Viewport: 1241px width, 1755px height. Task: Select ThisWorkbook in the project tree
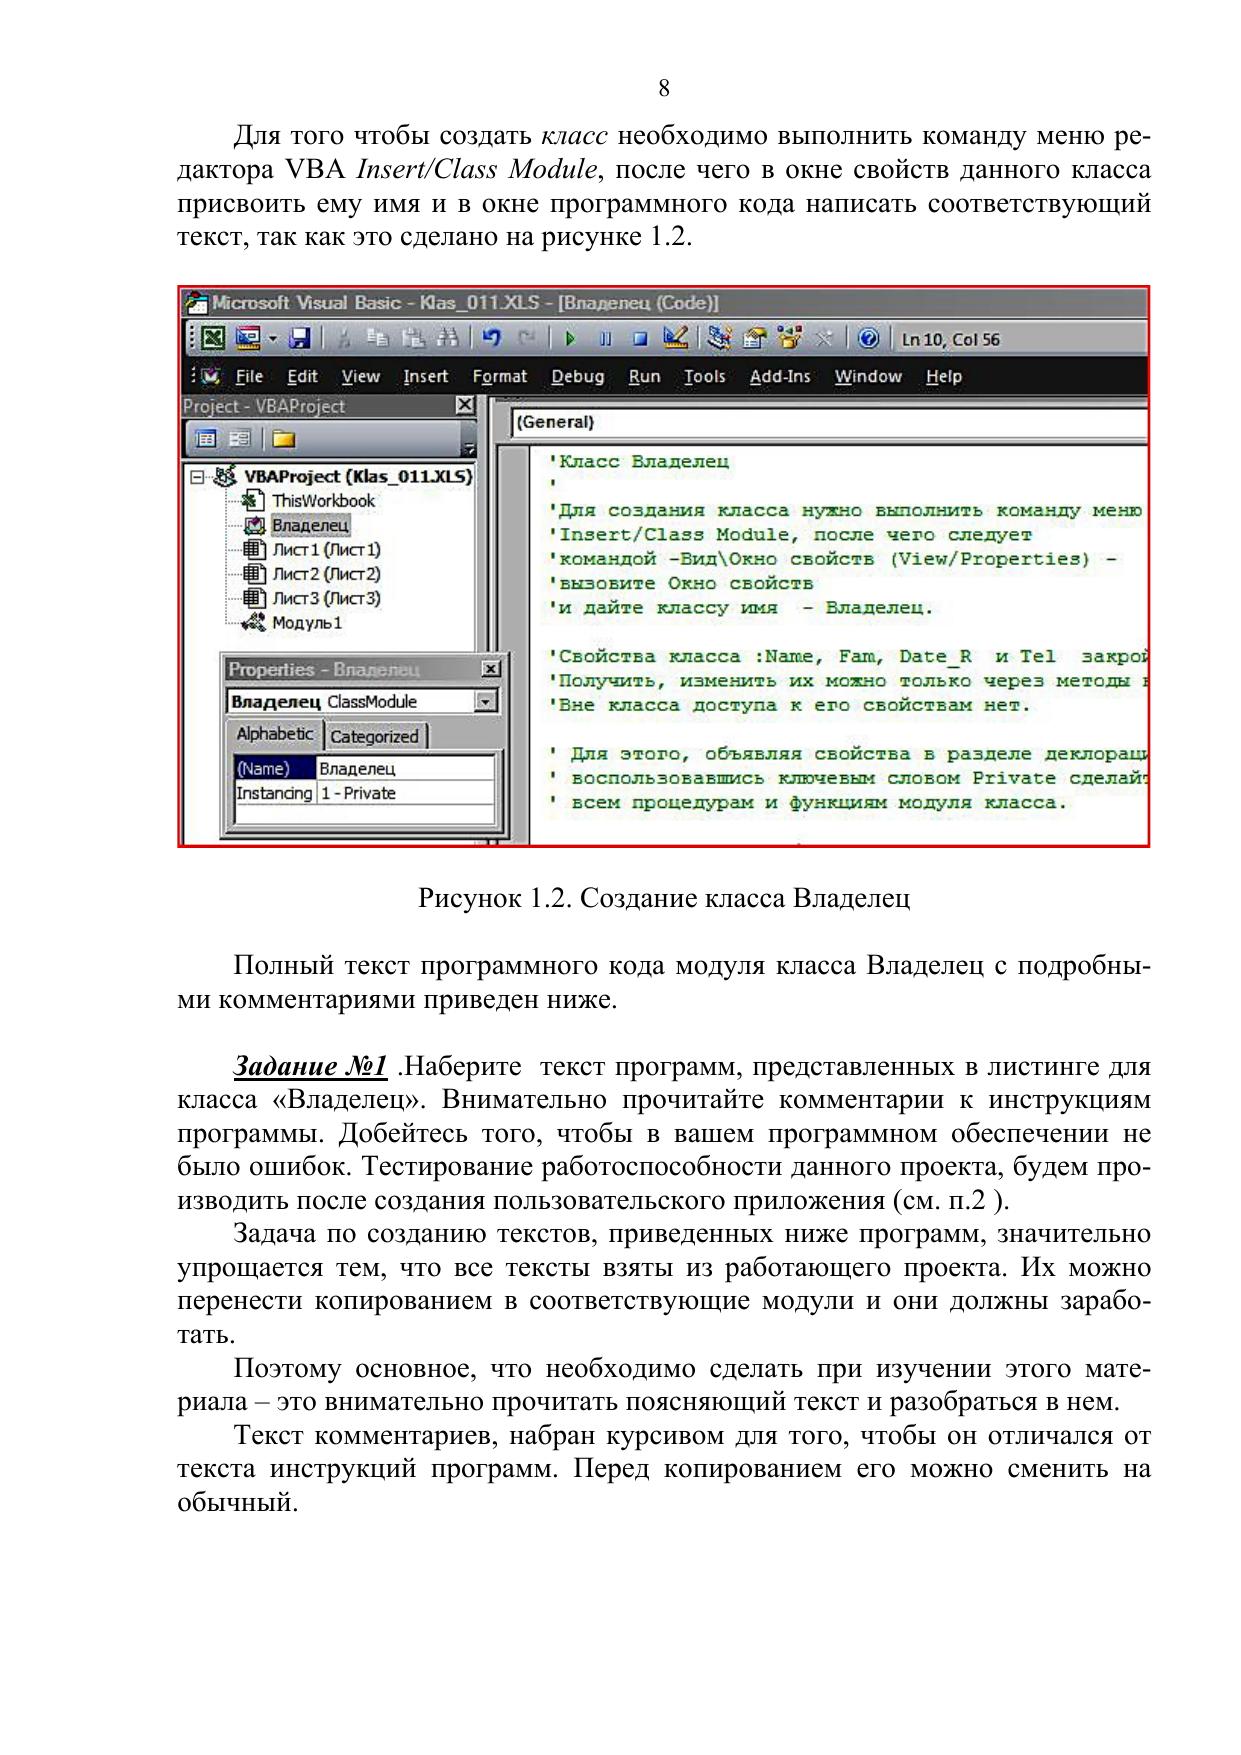(322, 501)
